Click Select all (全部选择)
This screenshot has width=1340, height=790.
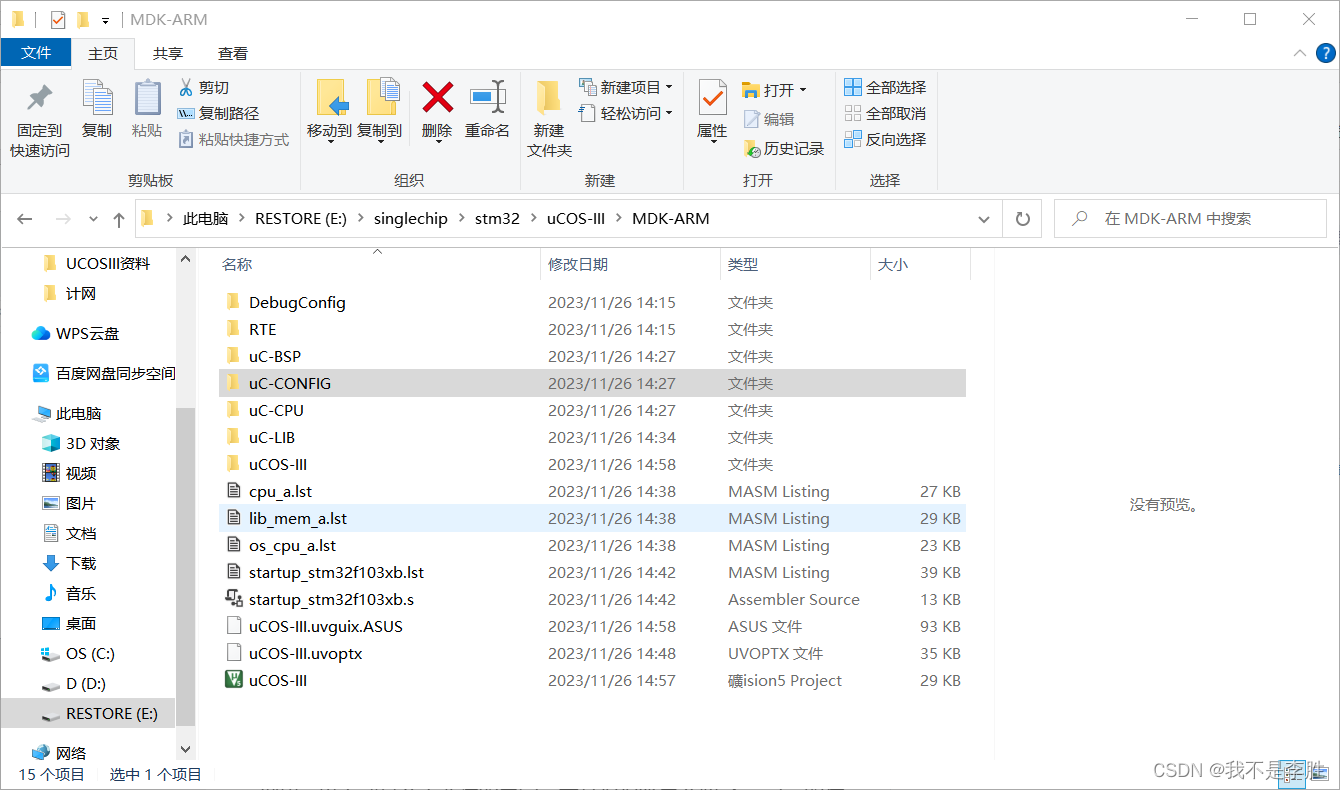(885, 88)
